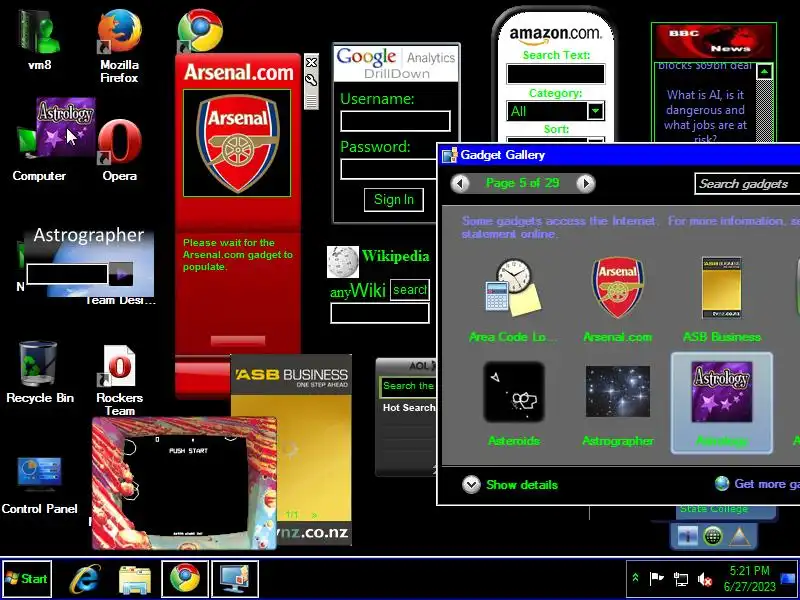
Task: Open the Action Center flag icon
Action: [x=657, y=579]
